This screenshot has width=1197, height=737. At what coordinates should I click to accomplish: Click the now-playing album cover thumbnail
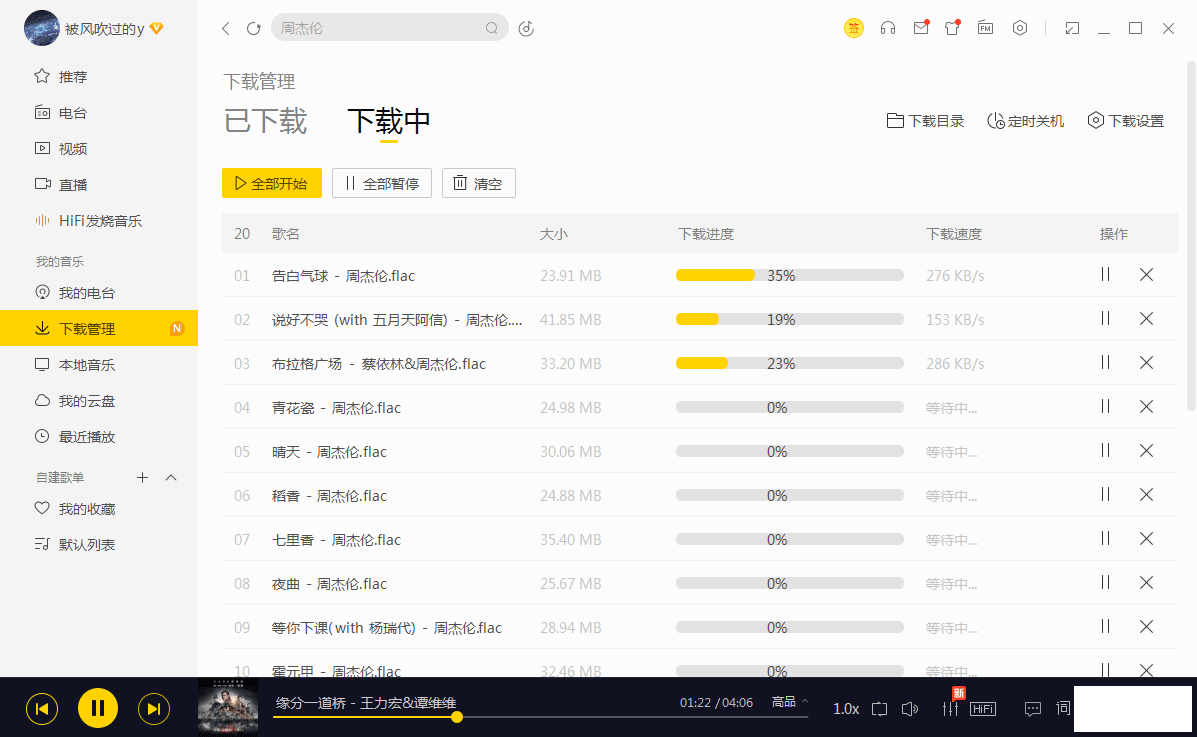[x=227, y=707]
